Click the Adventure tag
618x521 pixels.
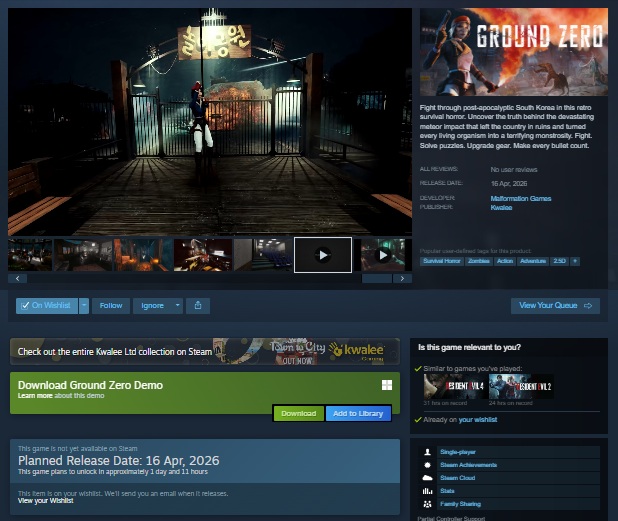click(533, 261)
